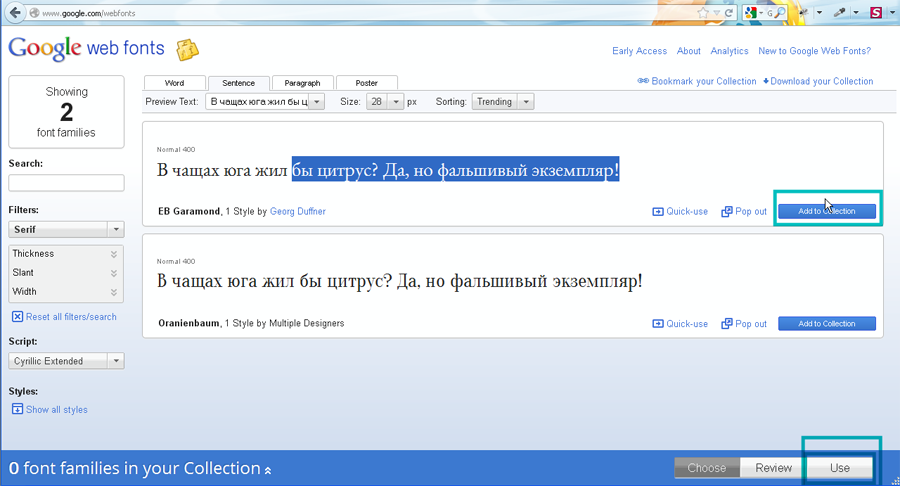Viewport: 900px width, 486px height.
Task: Click into the font Search field
Action: click(x=66, y=183)
